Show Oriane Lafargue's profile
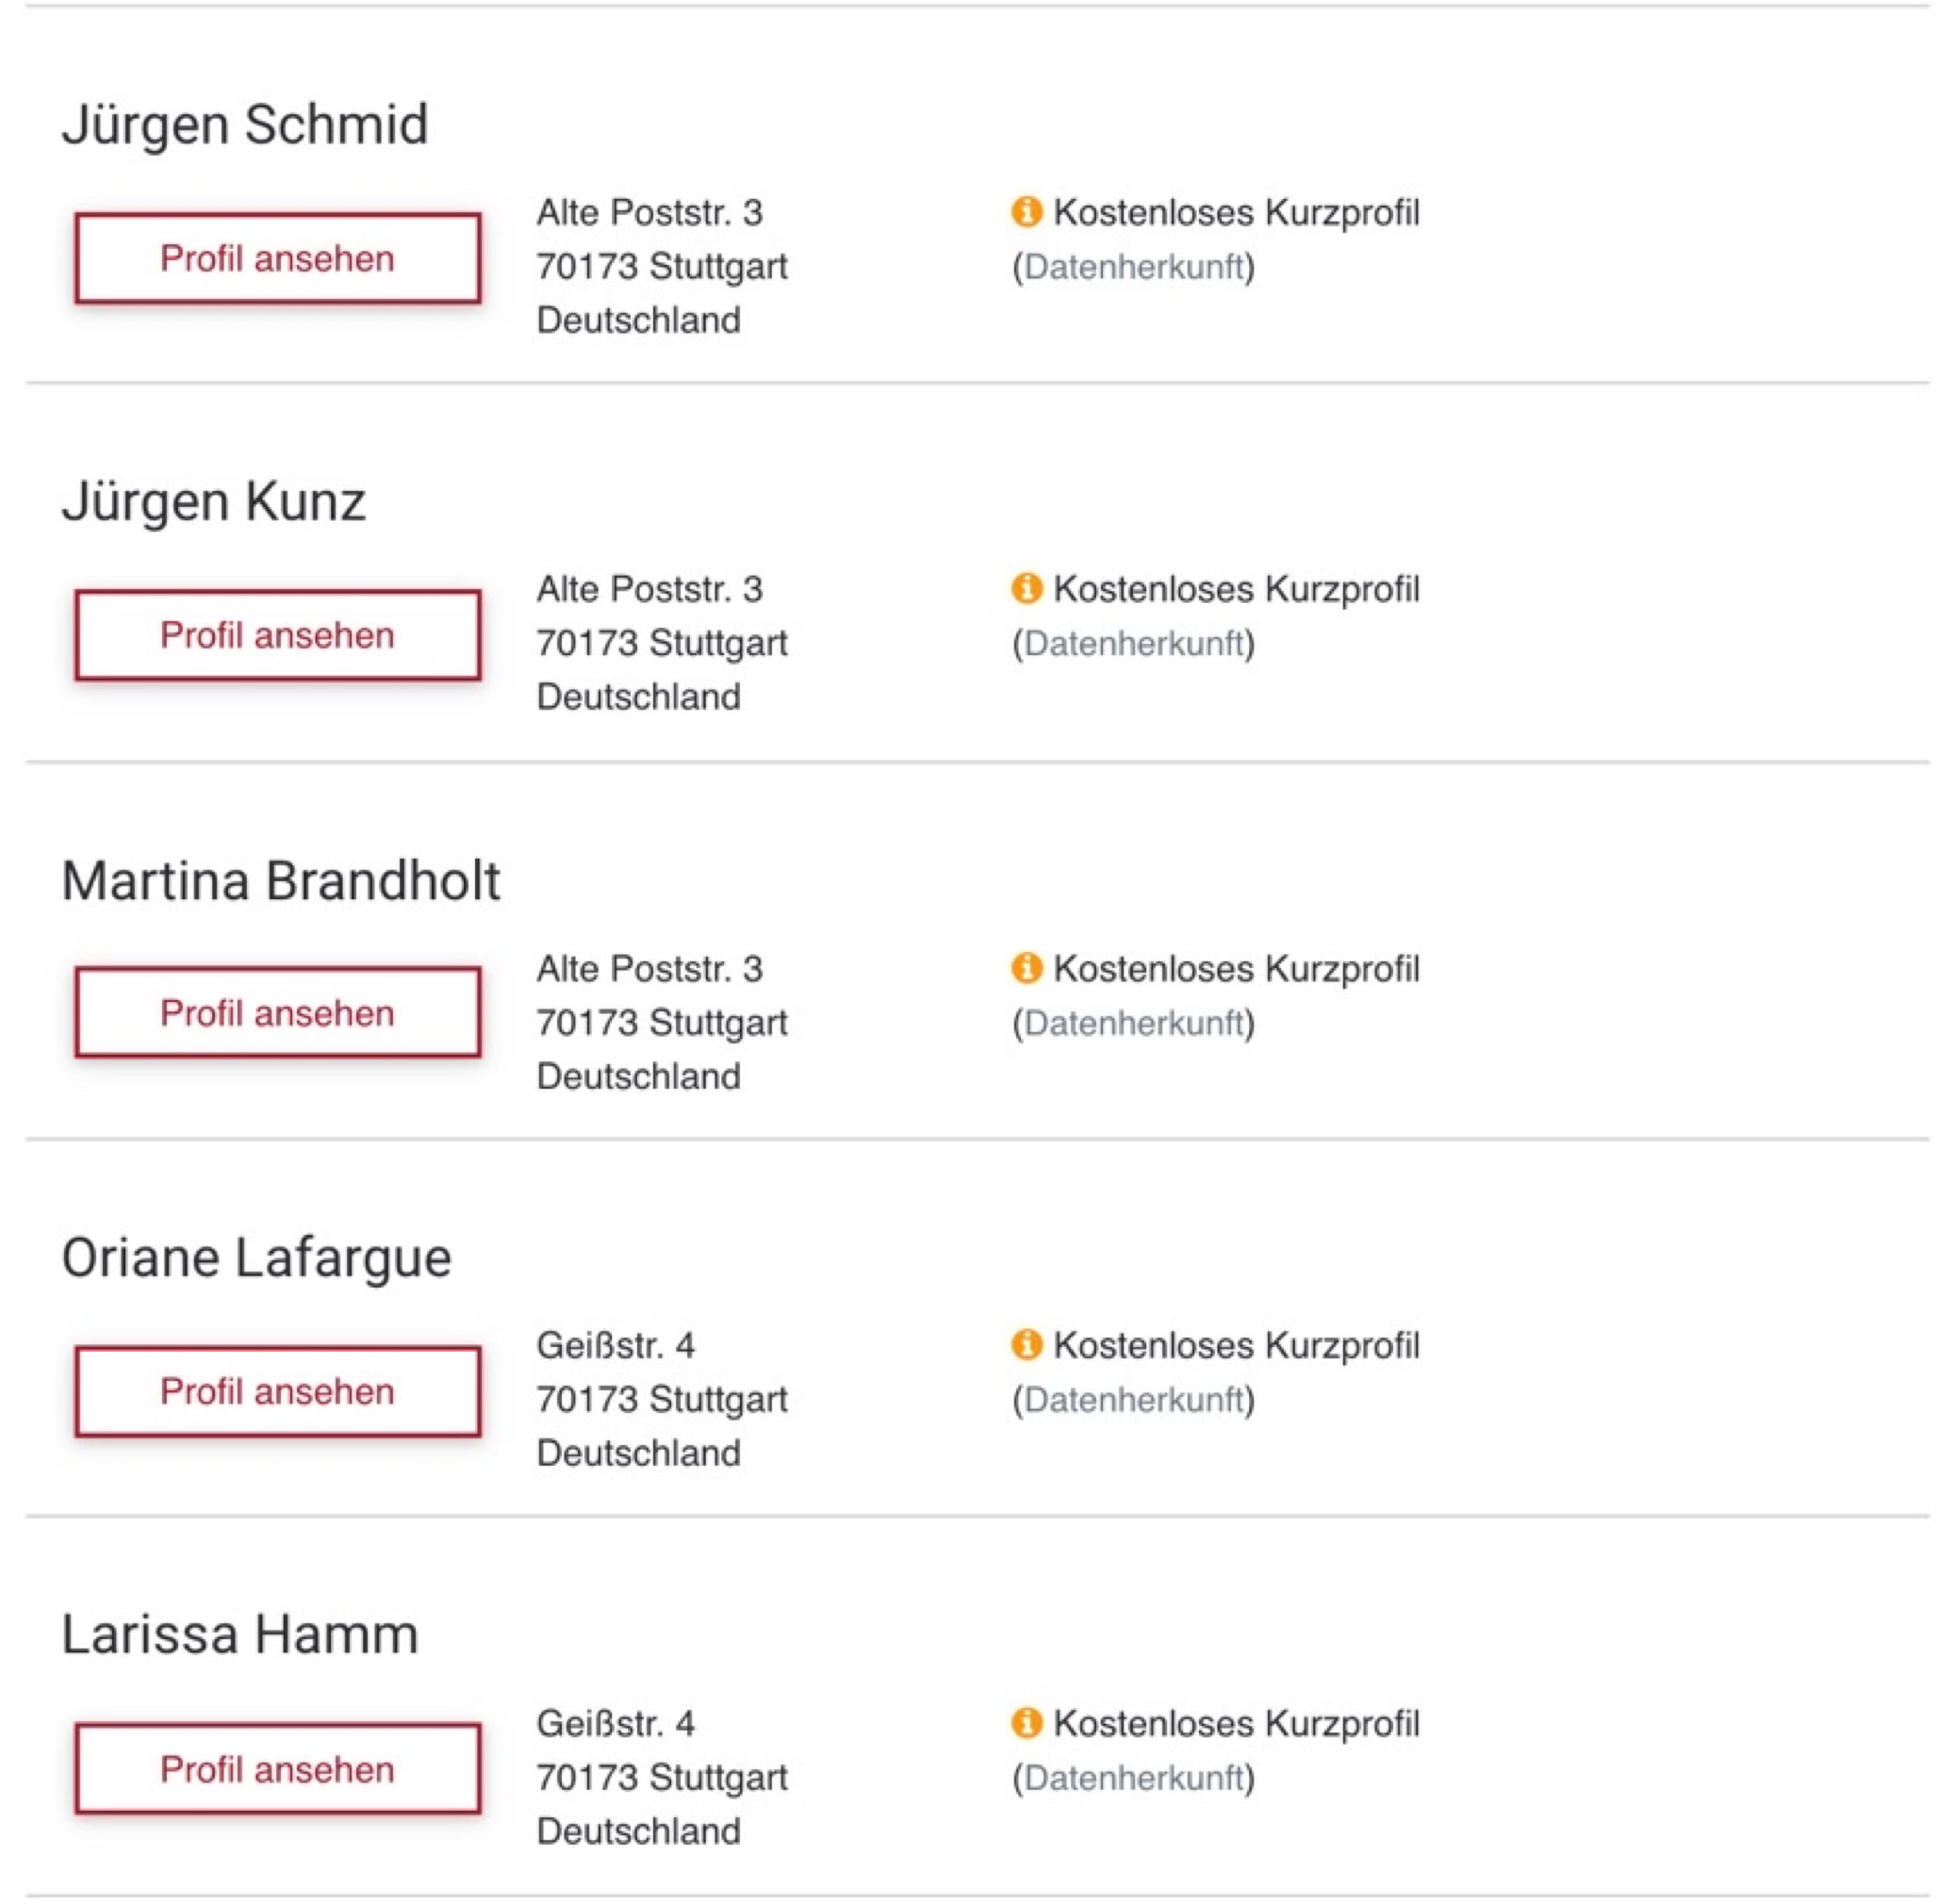Viewport: 1955px width, 1904px height. 278,1391
